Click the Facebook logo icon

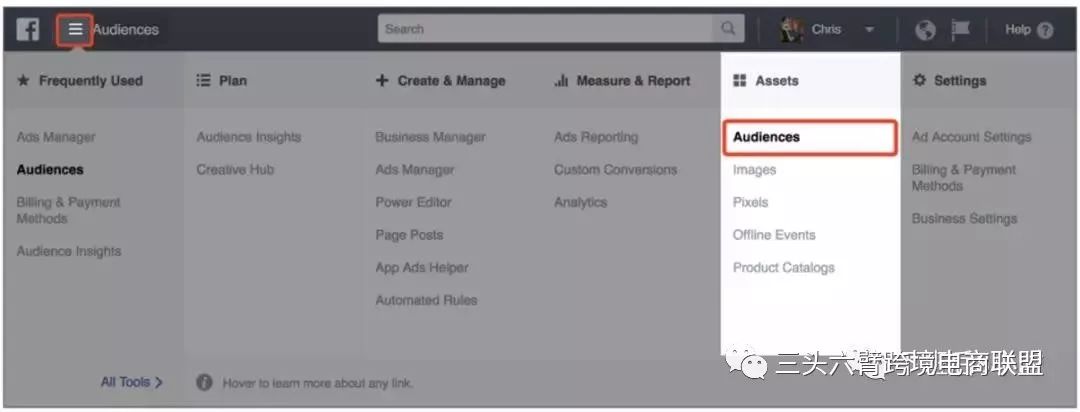pyautogui.click(x=28, y=30)
